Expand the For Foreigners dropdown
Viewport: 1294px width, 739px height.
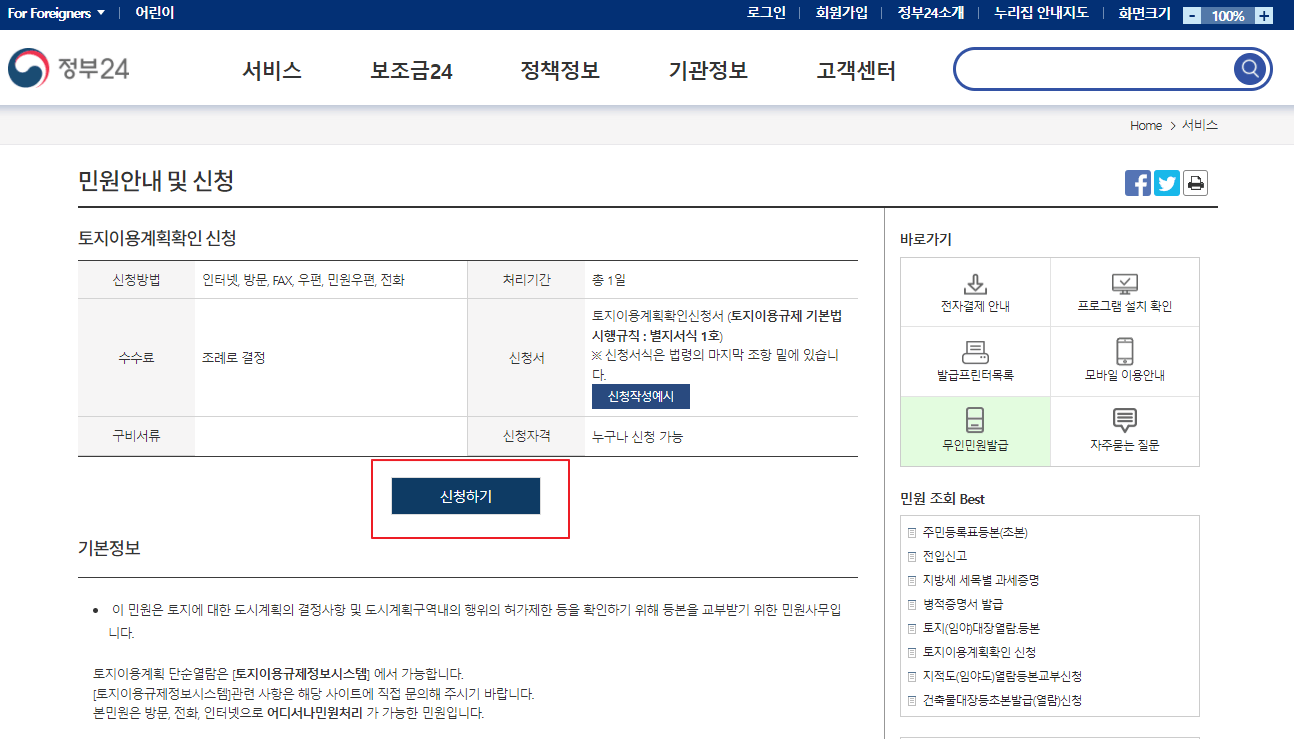click(x=56, y=14)
